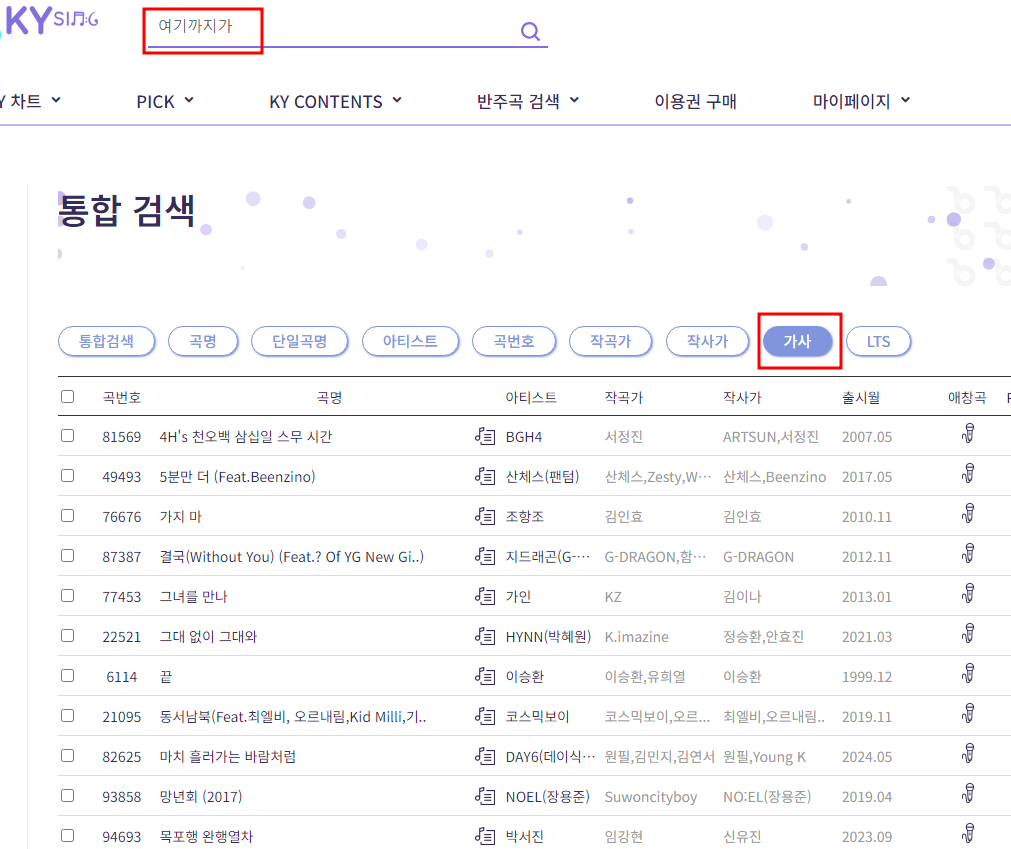This screenshot has width=1011, height=849.
Task: Enable the checkbox next to 망년회 (2017)
Action: point(67,795)
